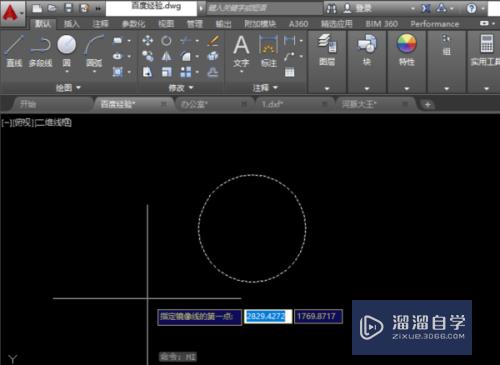Expand the quick access toolbar overflow arrows
Screen dimensions: 500x365
tap(98, 9)
